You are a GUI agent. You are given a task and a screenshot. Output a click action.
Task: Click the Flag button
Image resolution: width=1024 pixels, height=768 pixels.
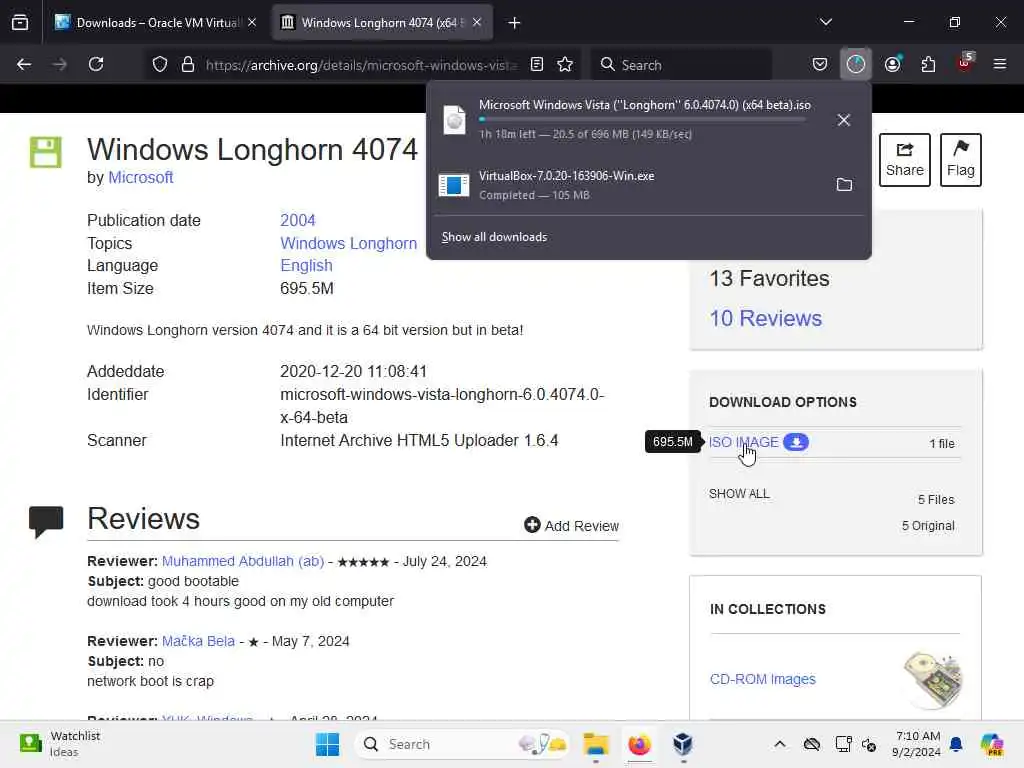(x=961, y=160)
